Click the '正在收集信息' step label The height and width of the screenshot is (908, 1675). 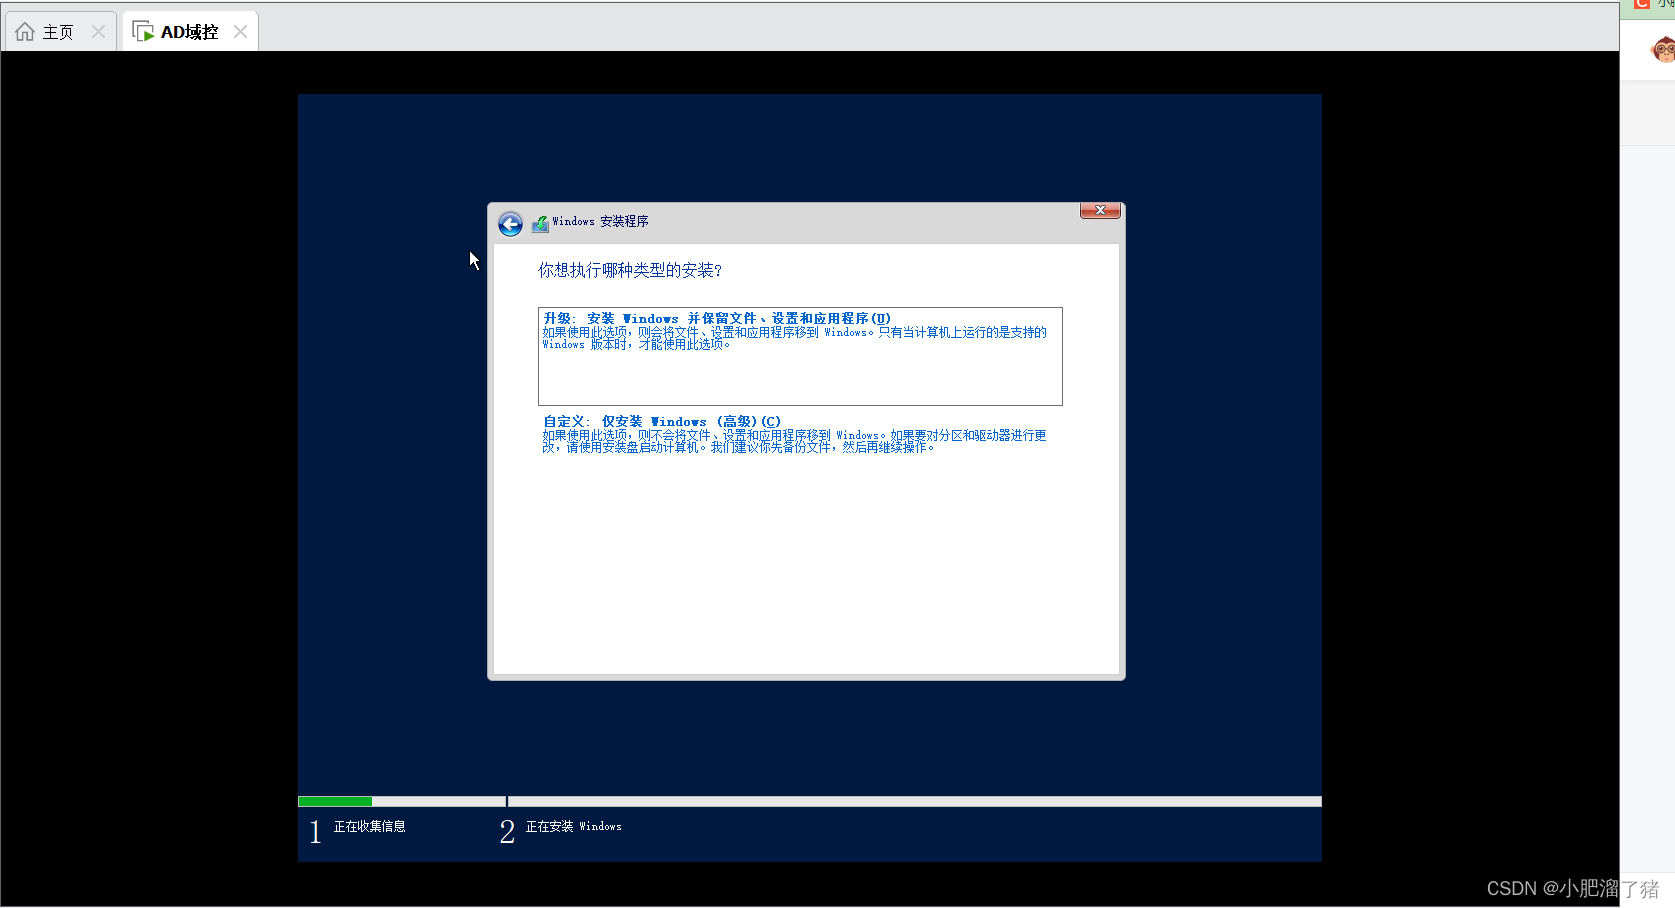click(370, 827)
